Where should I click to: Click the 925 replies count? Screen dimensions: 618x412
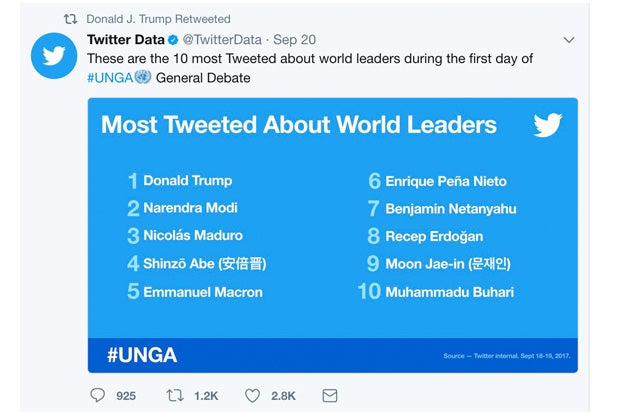[125, 396]
